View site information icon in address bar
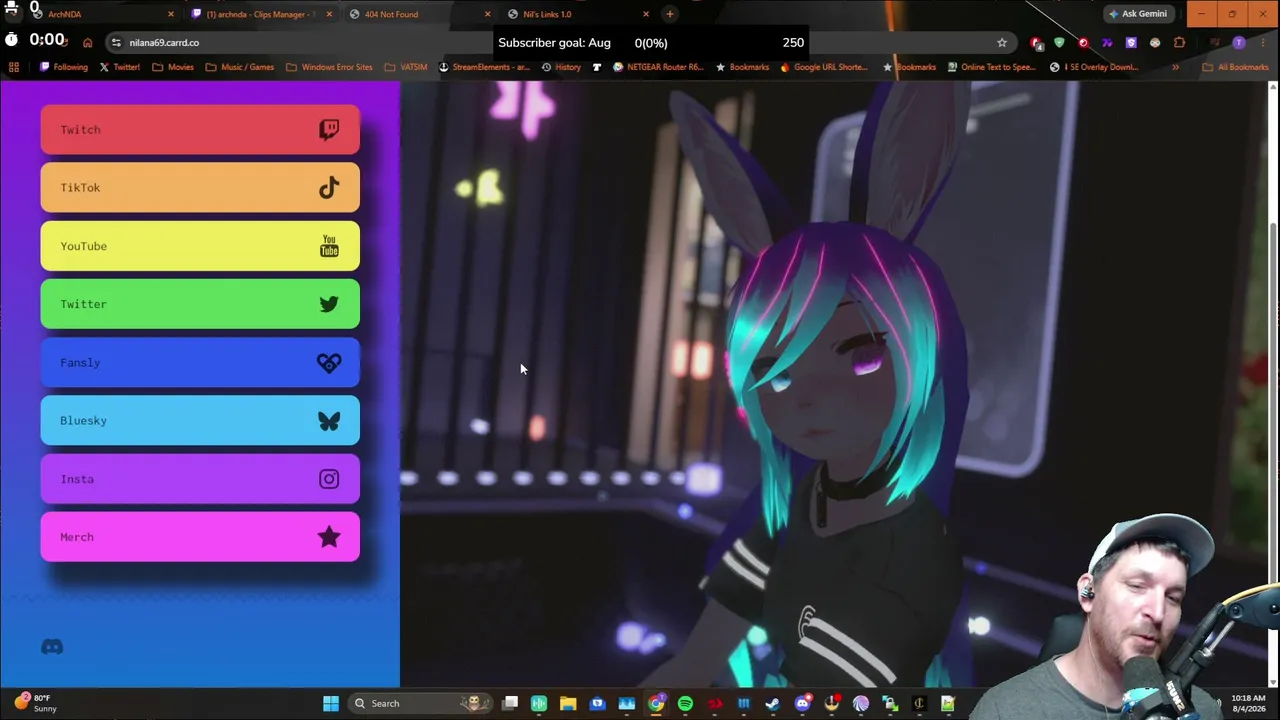Screen dimensions: 1280x720 click(x=116, y=42)
